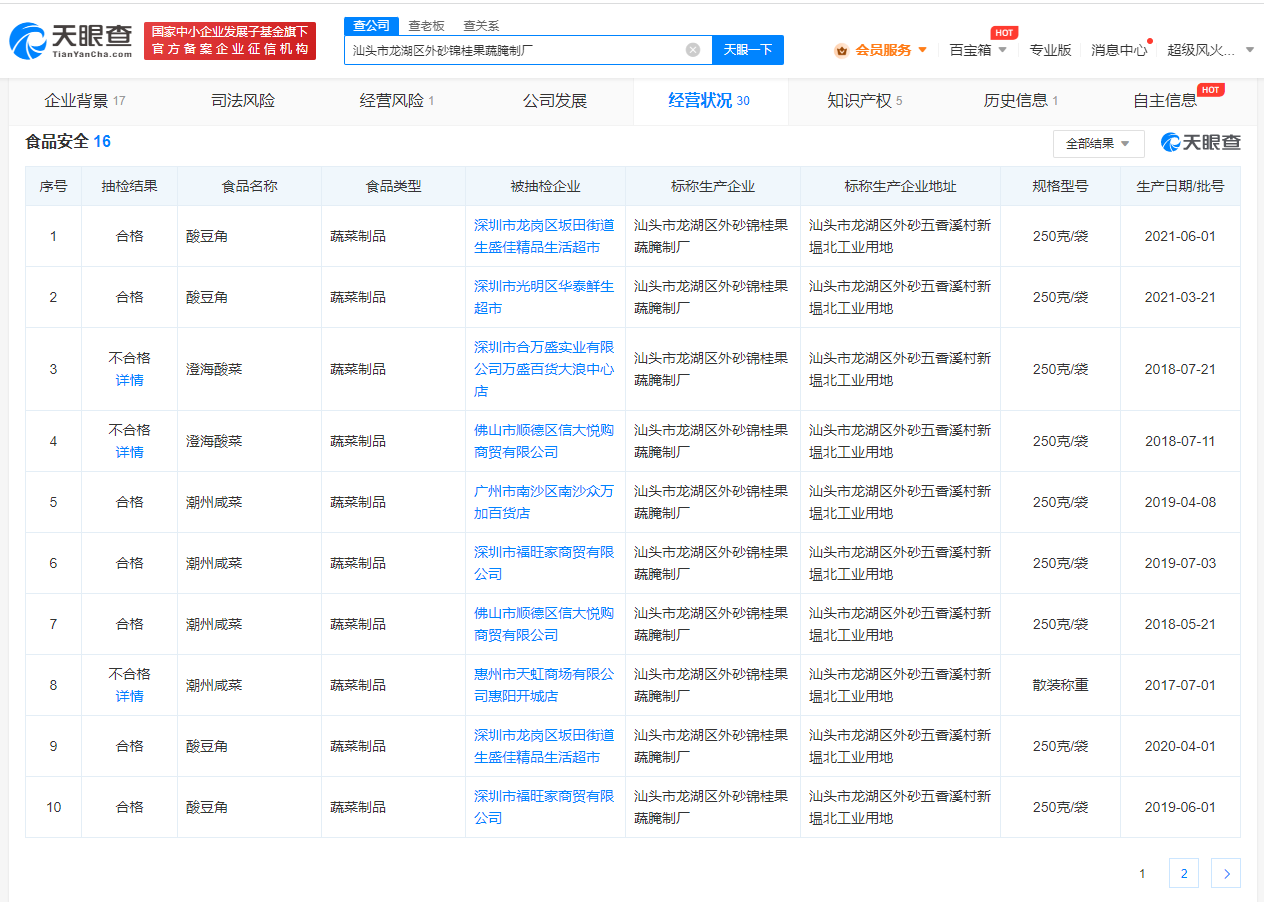Open 专业版 link in header

coord(1050,50)
